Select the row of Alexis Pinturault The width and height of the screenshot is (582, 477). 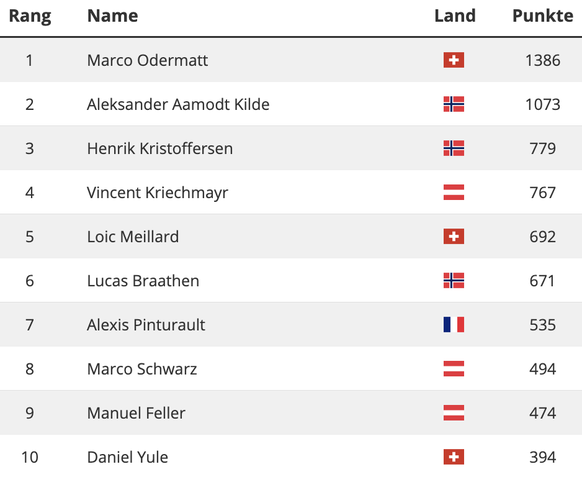[x=291, y=325]
